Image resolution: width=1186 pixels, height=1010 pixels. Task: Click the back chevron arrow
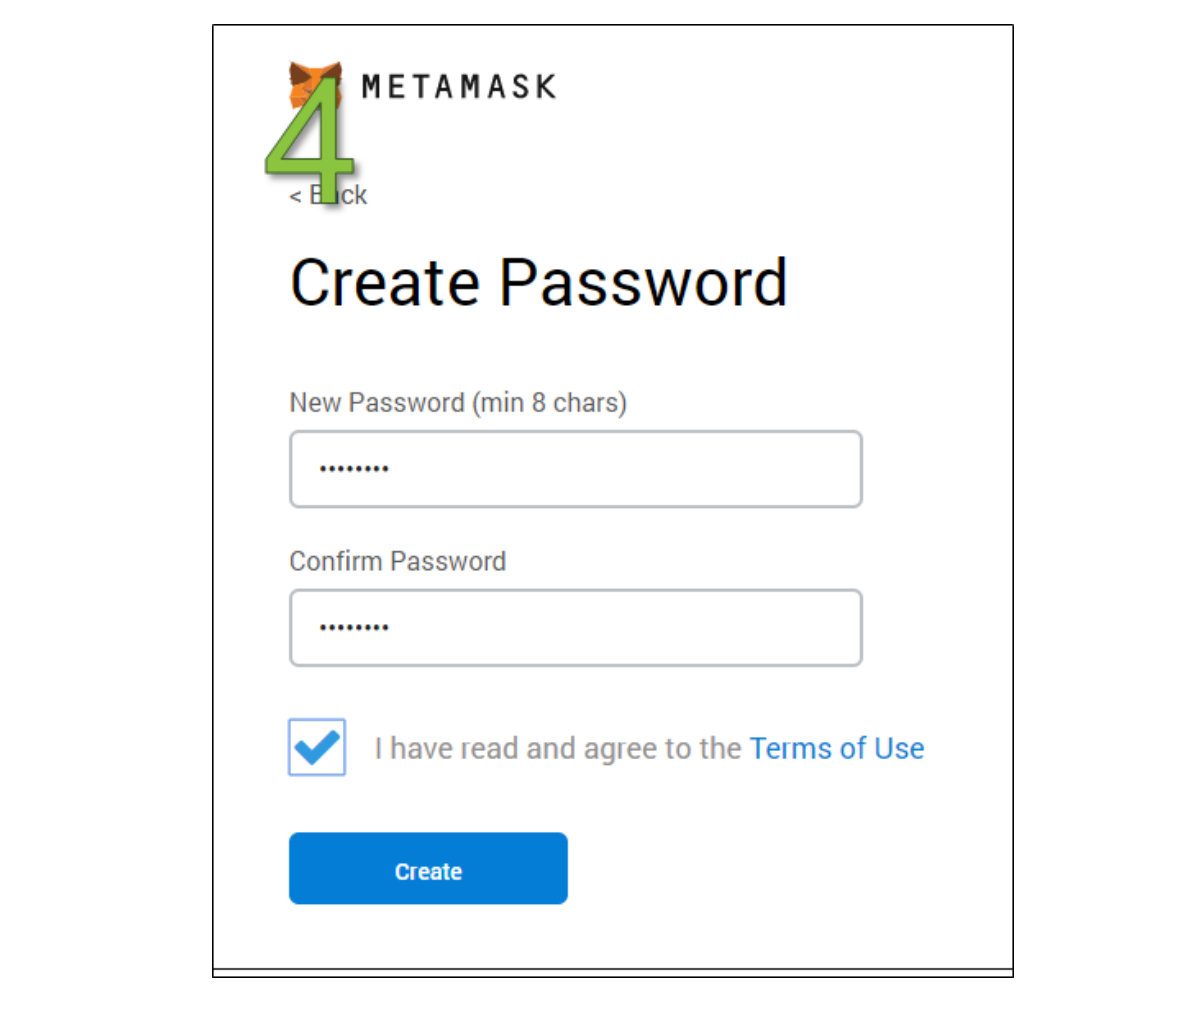pos(295,196)
